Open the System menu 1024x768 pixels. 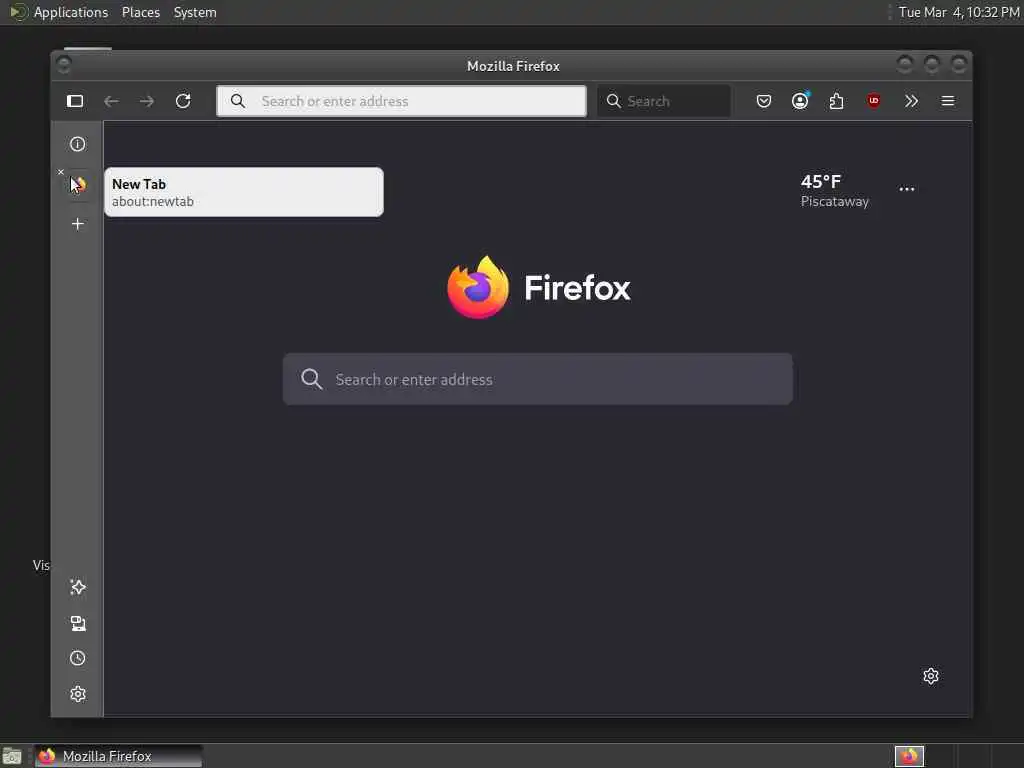(x=195, y=12)
